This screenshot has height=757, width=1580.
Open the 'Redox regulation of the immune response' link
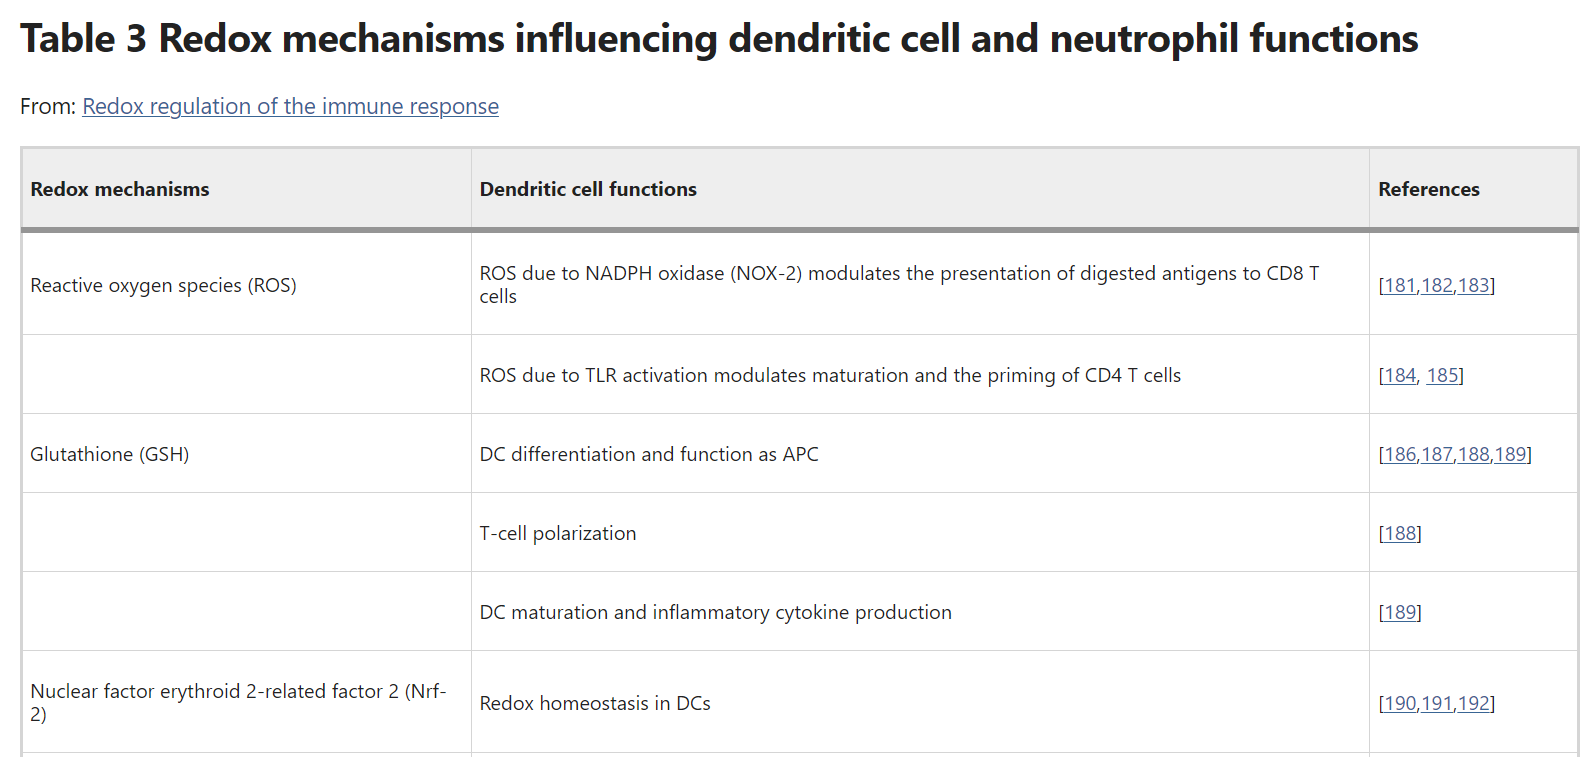(x=290, y=107)
